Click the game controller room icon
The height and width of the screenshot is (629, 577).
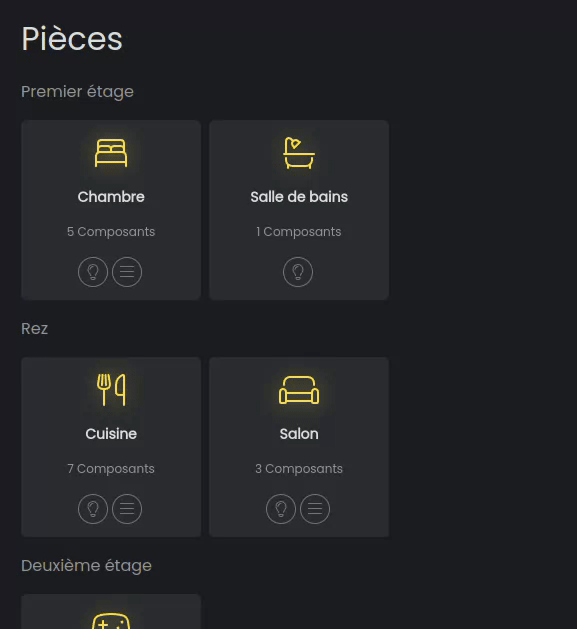point(111,621)
